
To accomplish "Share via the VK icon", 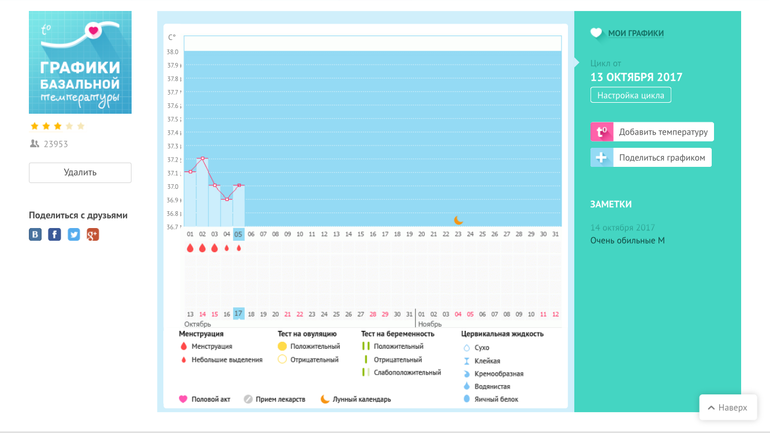I will click(x=35, y=235).
